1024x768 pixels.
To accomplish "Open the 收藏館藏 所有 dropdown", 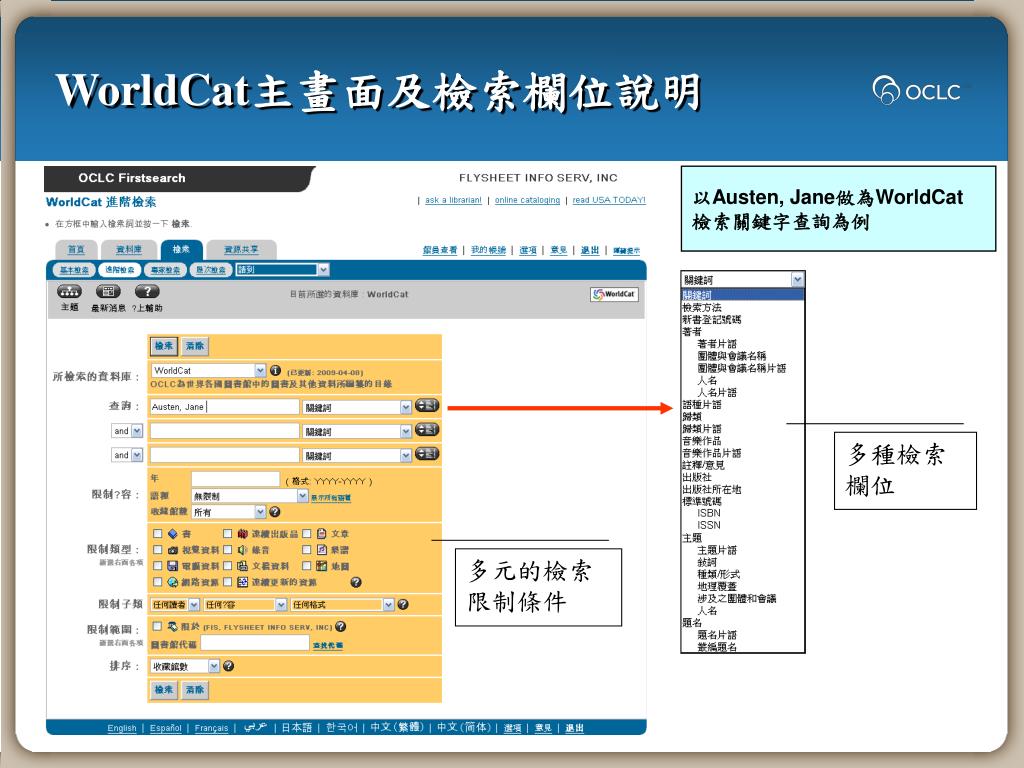I will click(229, 512).
